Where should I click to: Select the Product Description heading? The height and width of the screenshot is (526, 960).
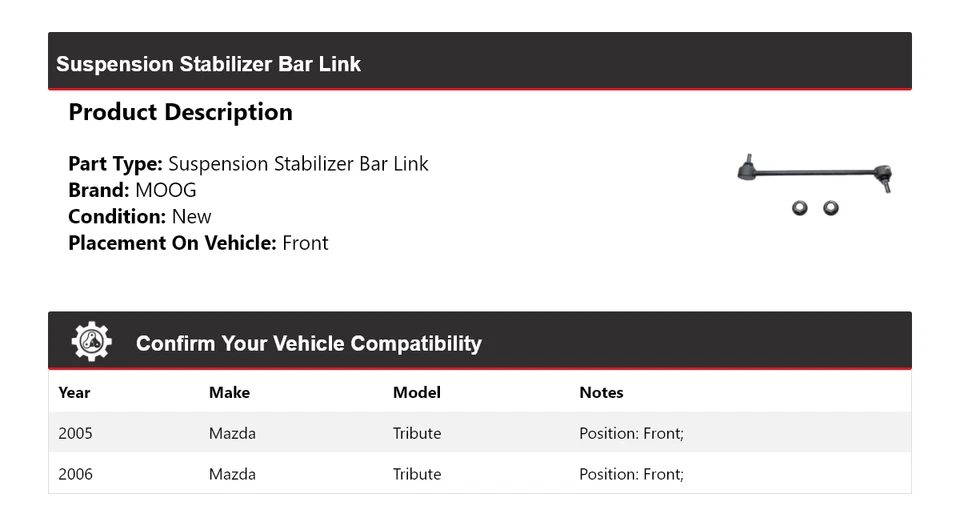click(x=180, y=112)
